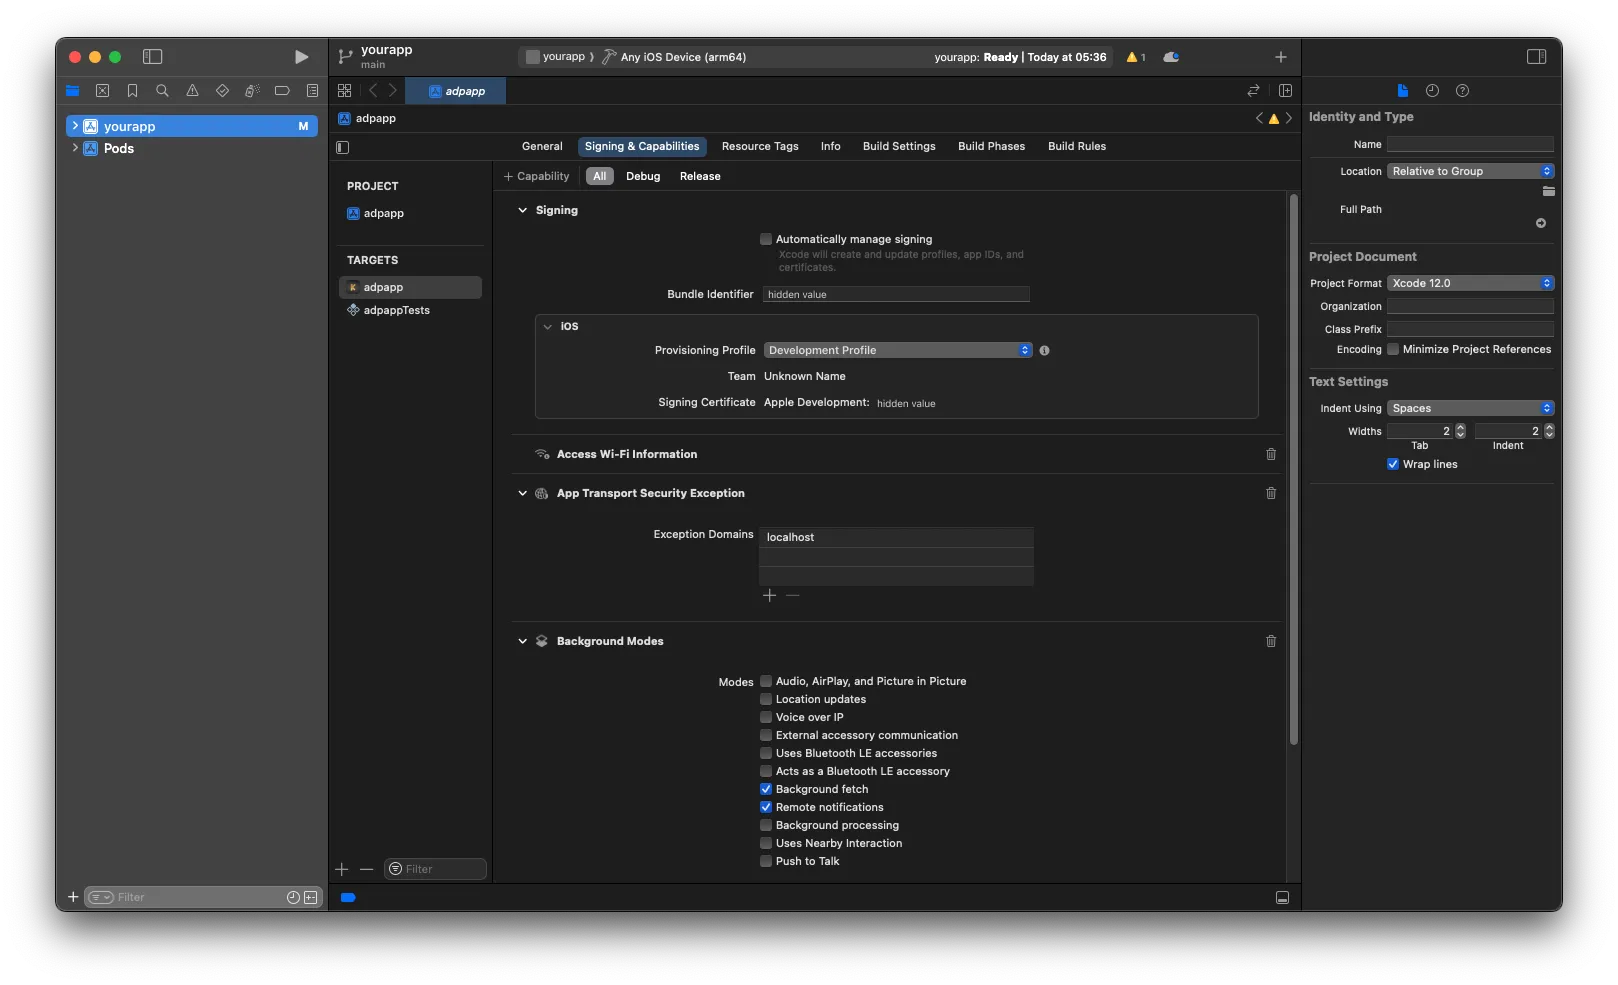
Task: Delete the Background Modes capability
Action: pos(1271,641)
